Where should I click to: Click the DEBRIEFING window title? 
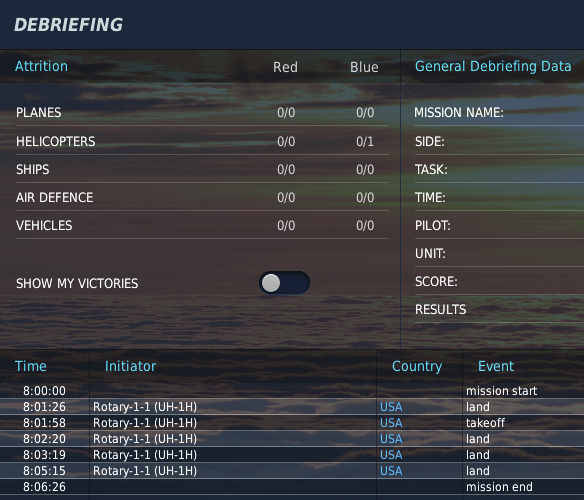(69, 25)
